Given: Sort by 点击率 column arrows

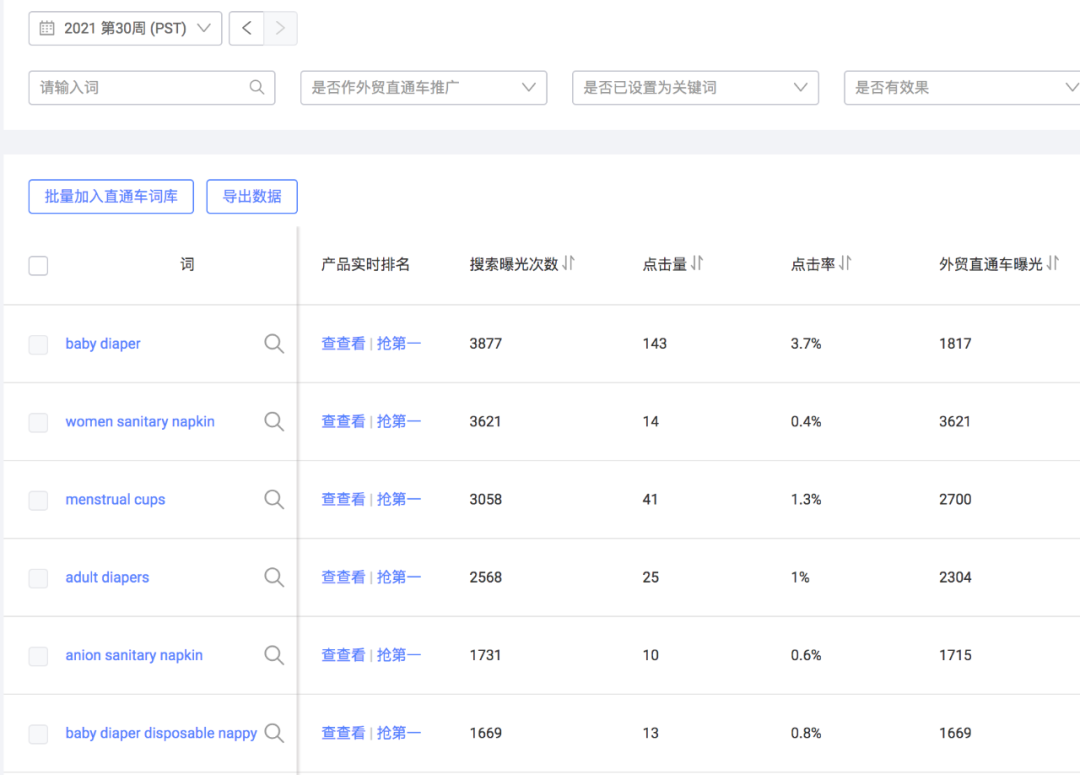Looking at the screenshot, I should pos(845,264).
